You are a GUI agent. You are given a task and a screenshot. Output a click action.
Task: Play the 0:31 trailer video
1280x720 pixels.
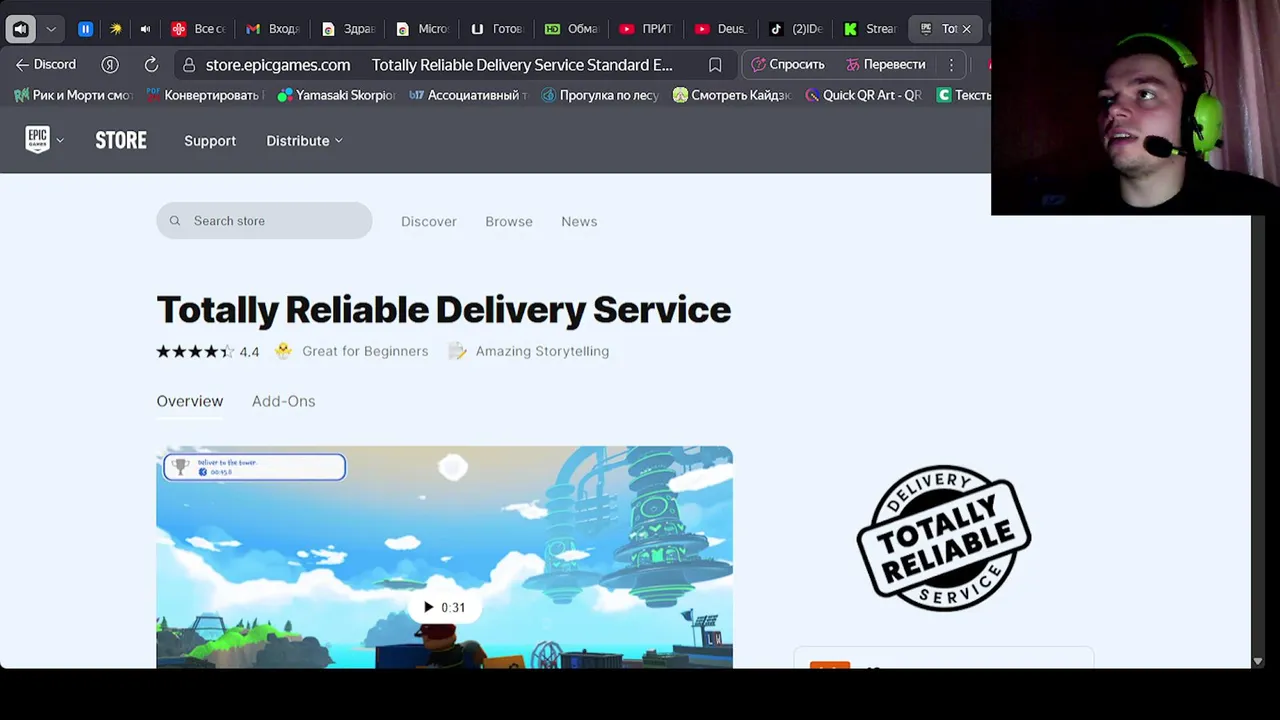(444, 607)
